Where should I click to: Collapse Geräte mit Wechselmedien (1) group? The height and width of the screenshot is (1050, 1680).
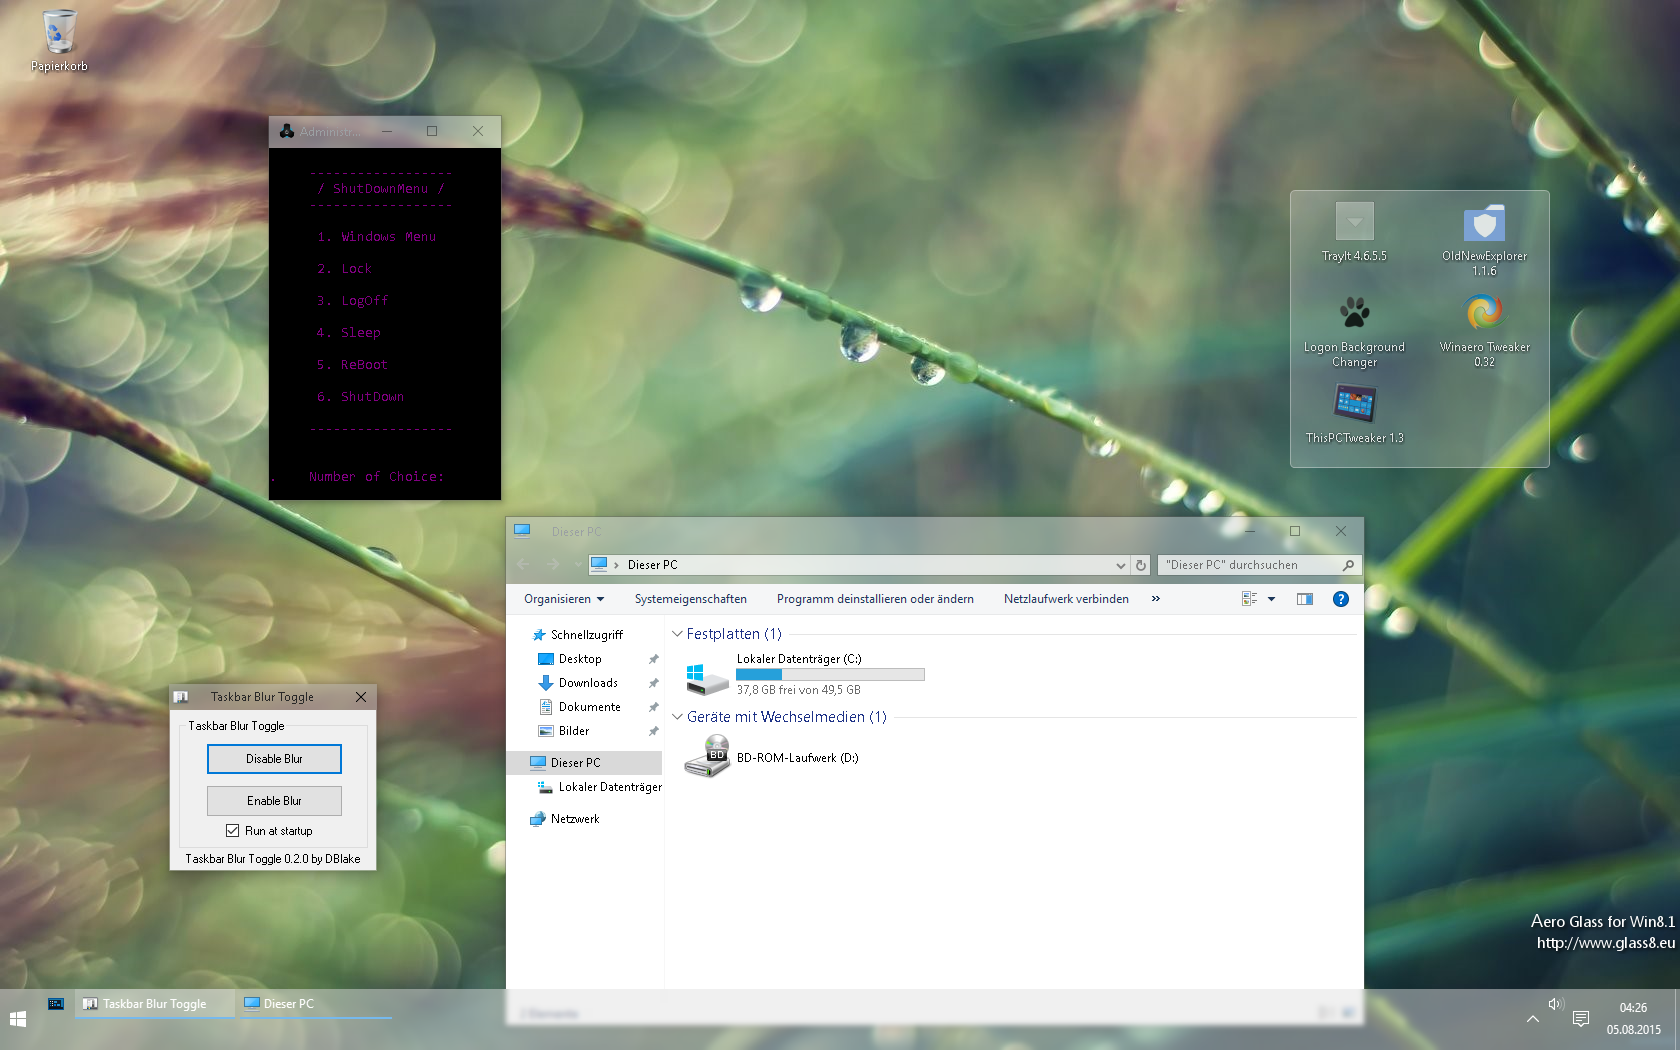[677, 717]
